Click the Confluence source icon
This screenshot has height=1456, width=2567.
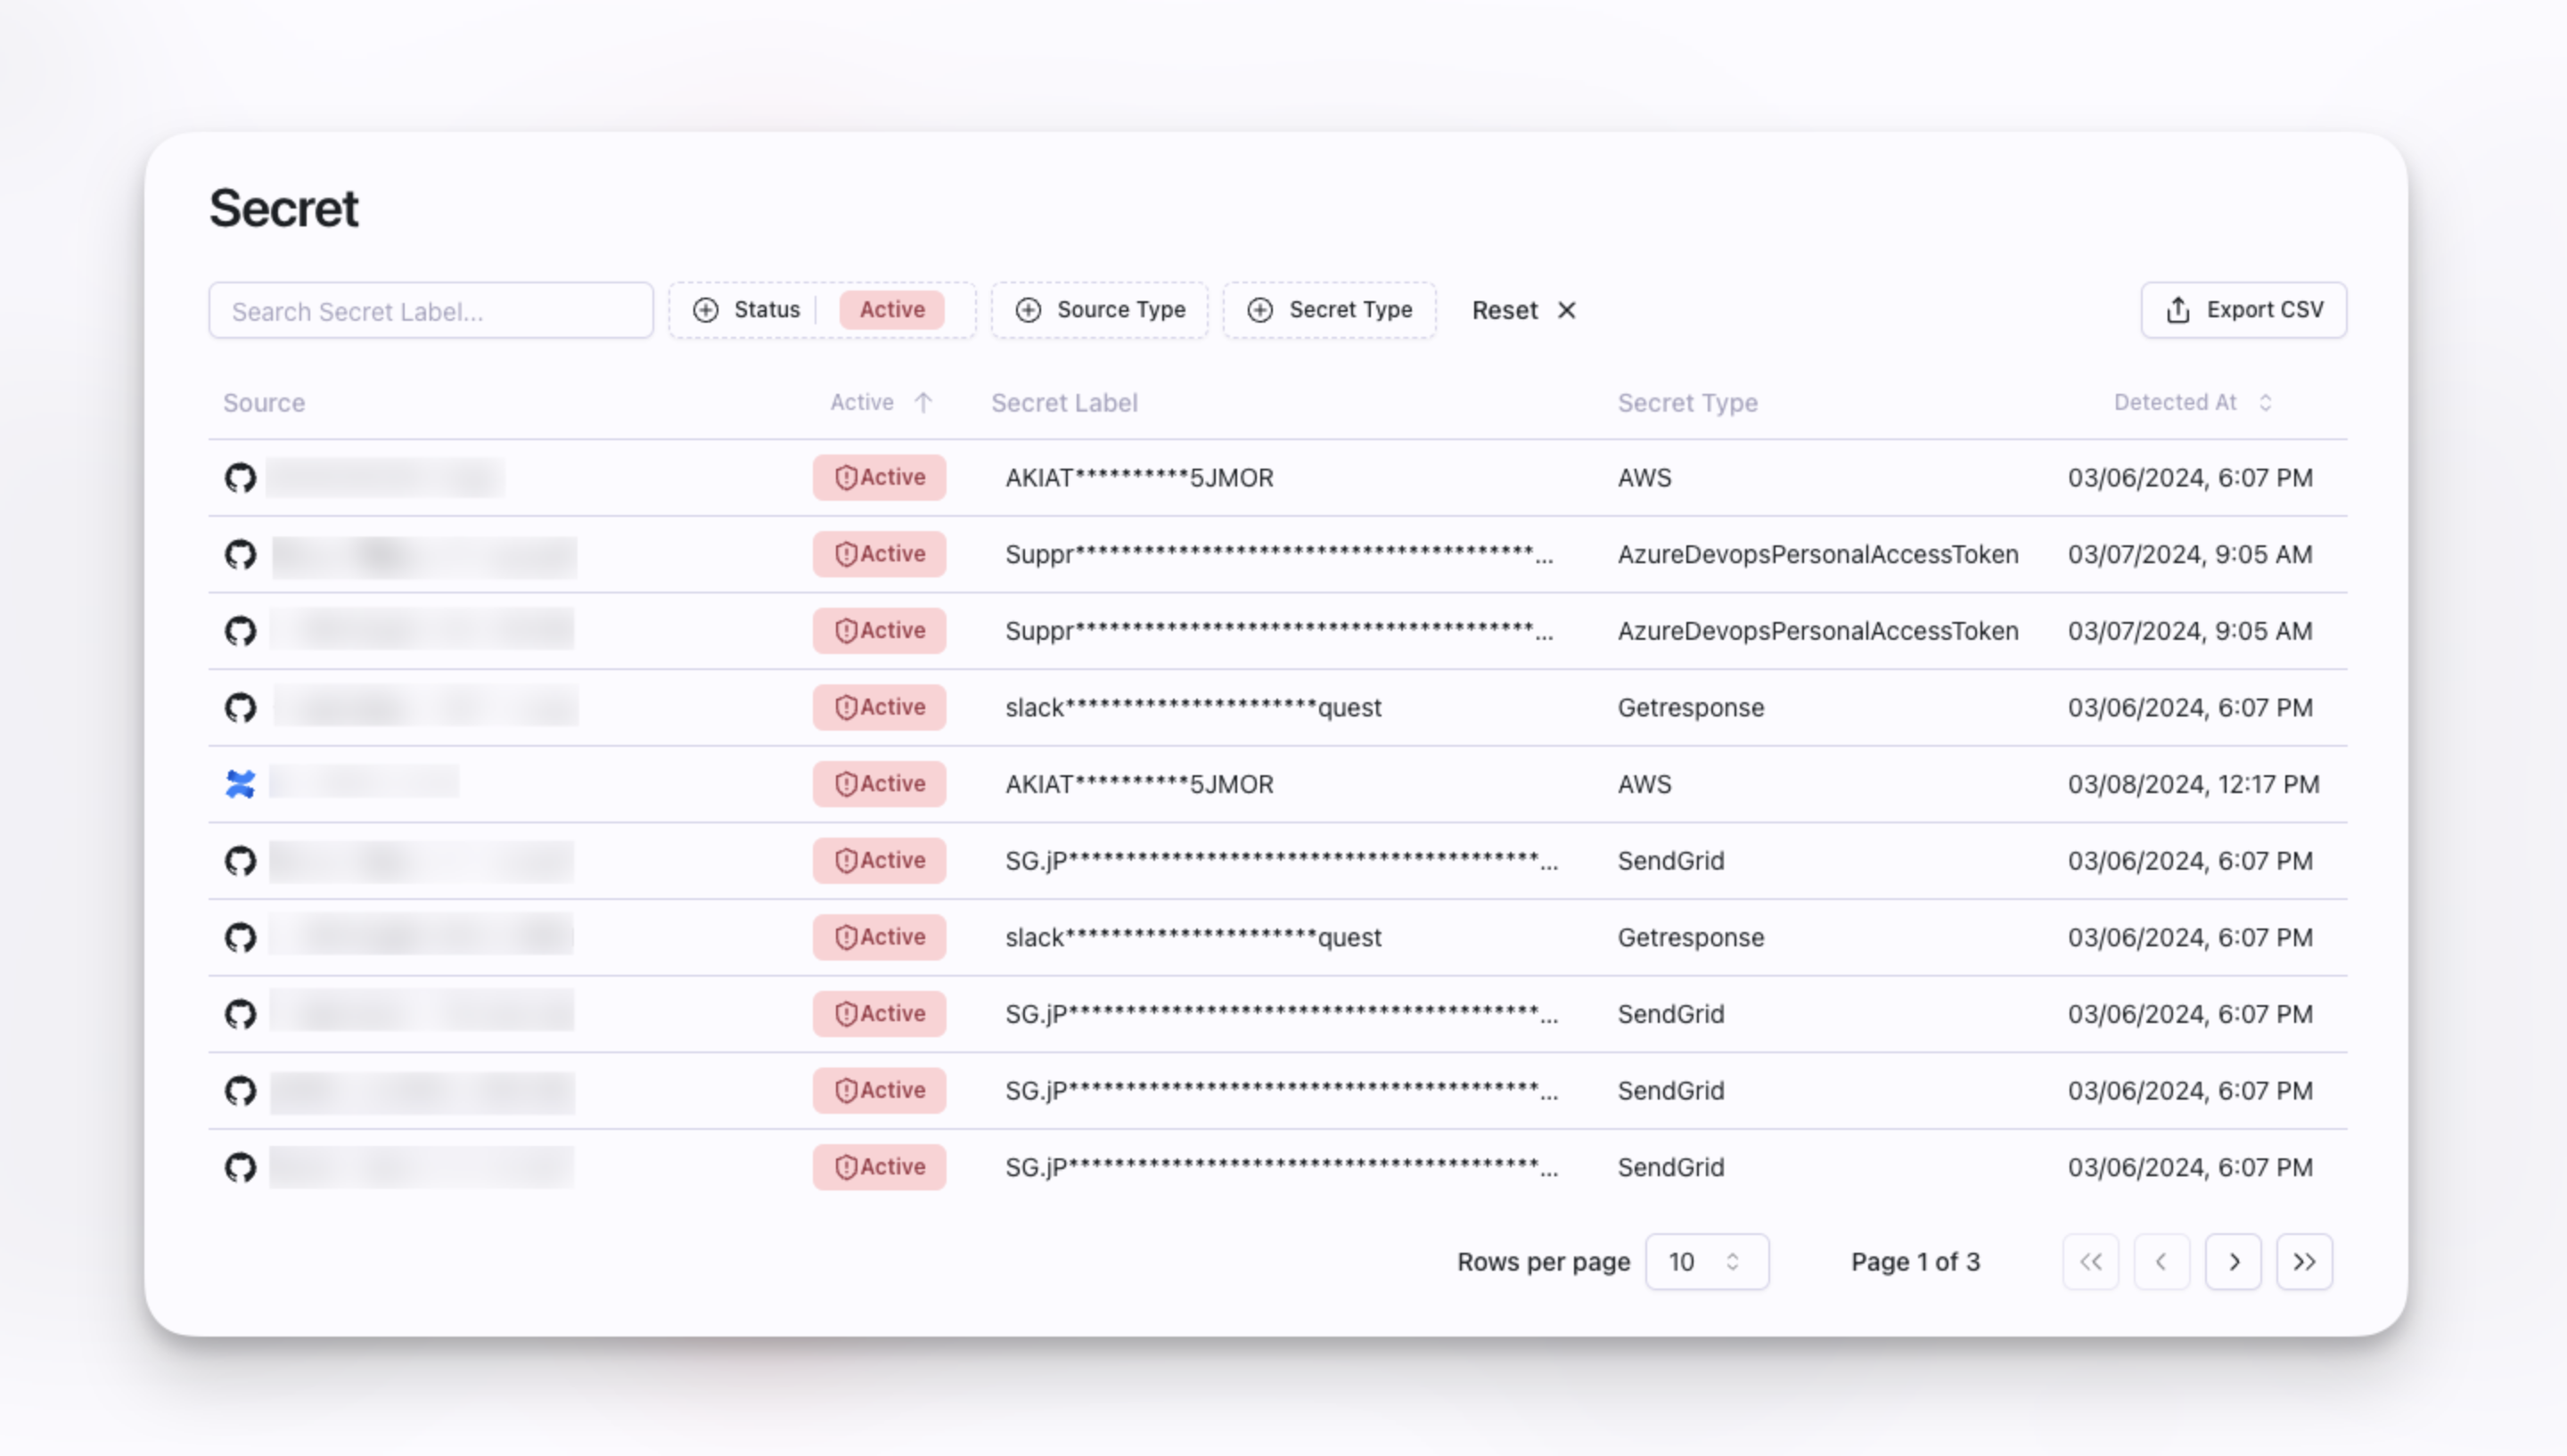240,784
